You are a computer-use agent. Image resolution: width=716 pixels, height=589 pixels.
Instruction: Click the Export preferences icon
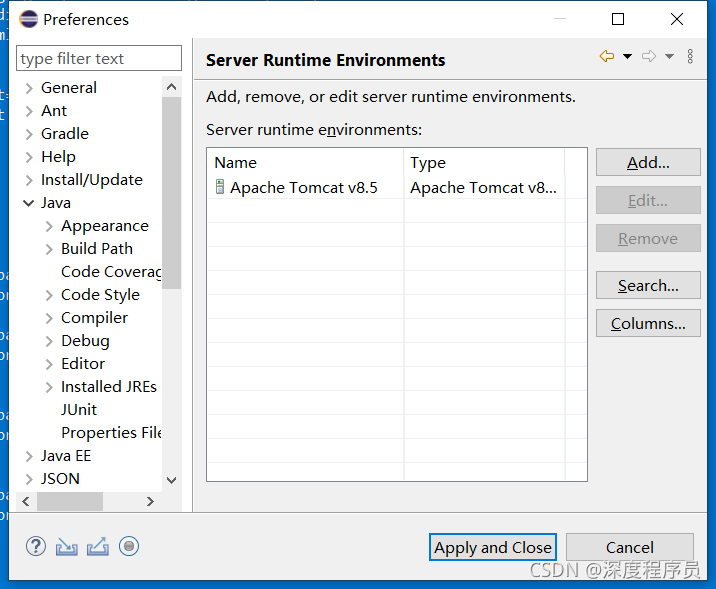[98, 547]
